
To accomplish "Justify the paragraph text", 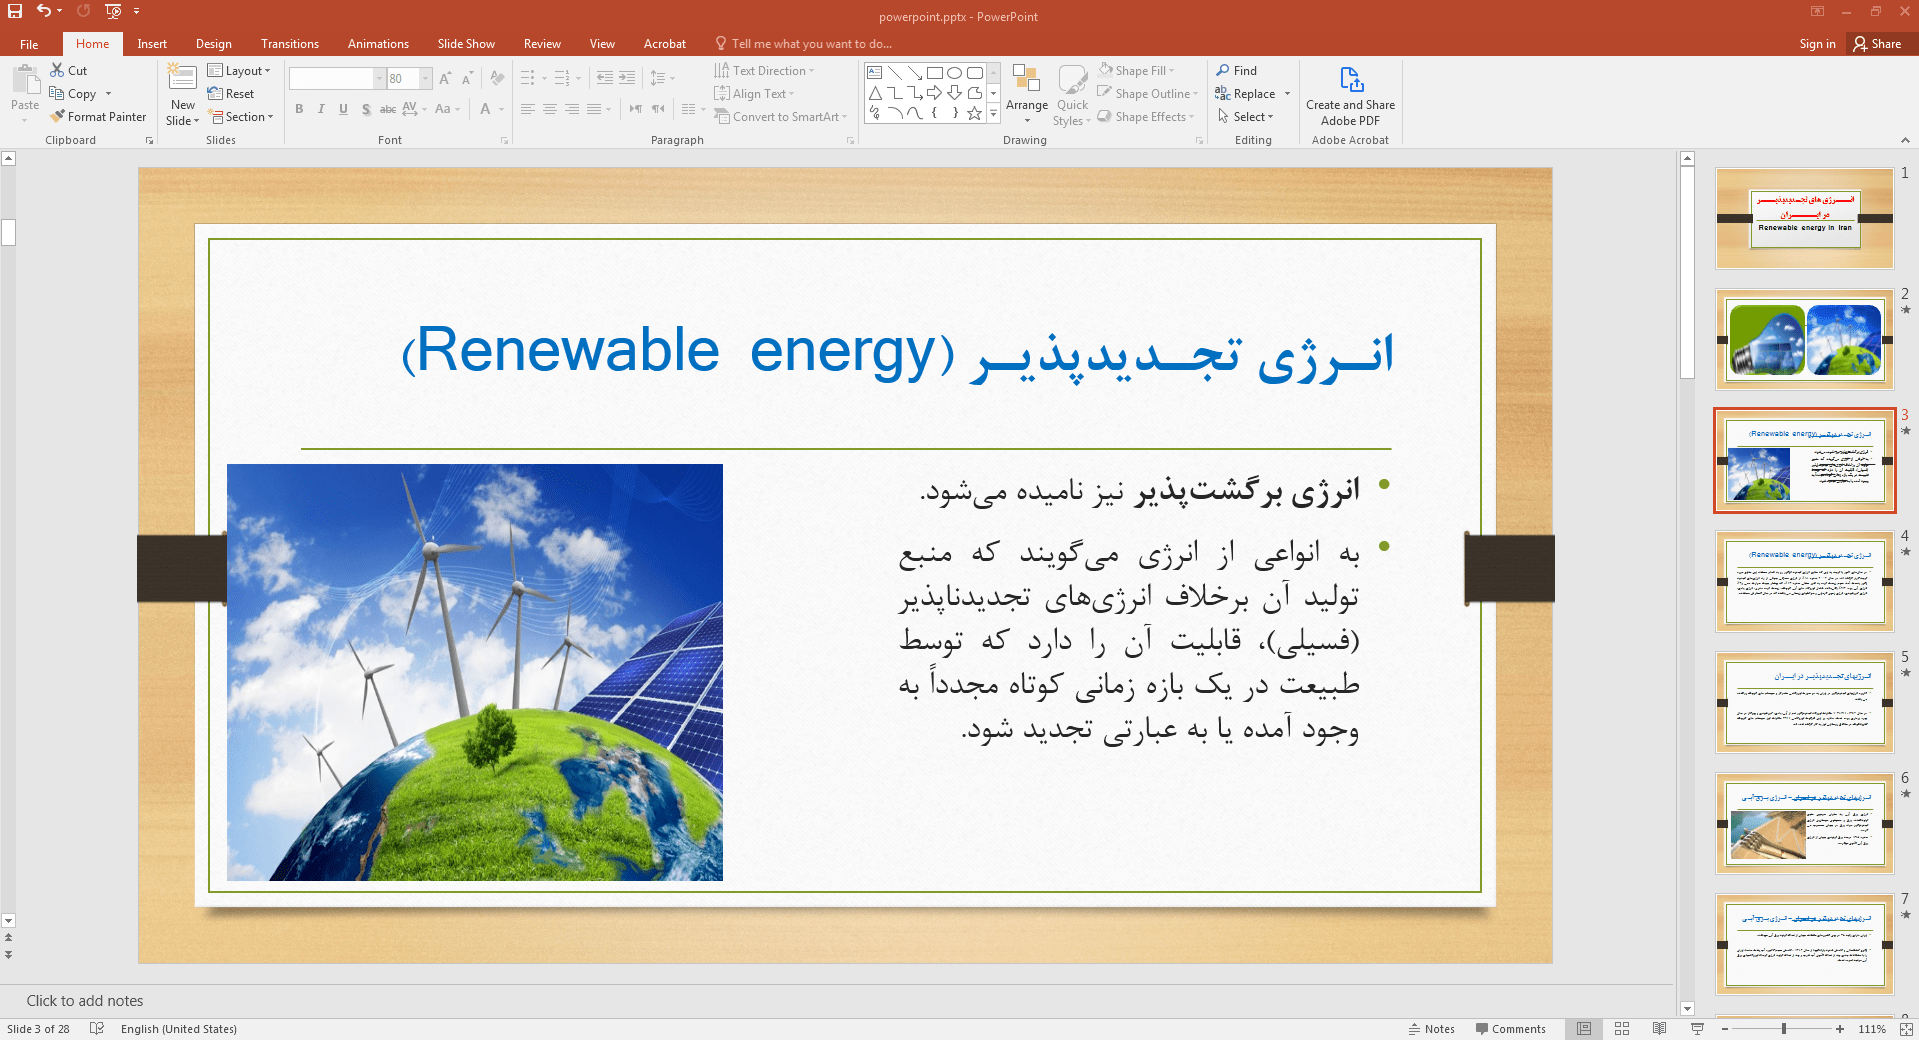I will (594, 109).
